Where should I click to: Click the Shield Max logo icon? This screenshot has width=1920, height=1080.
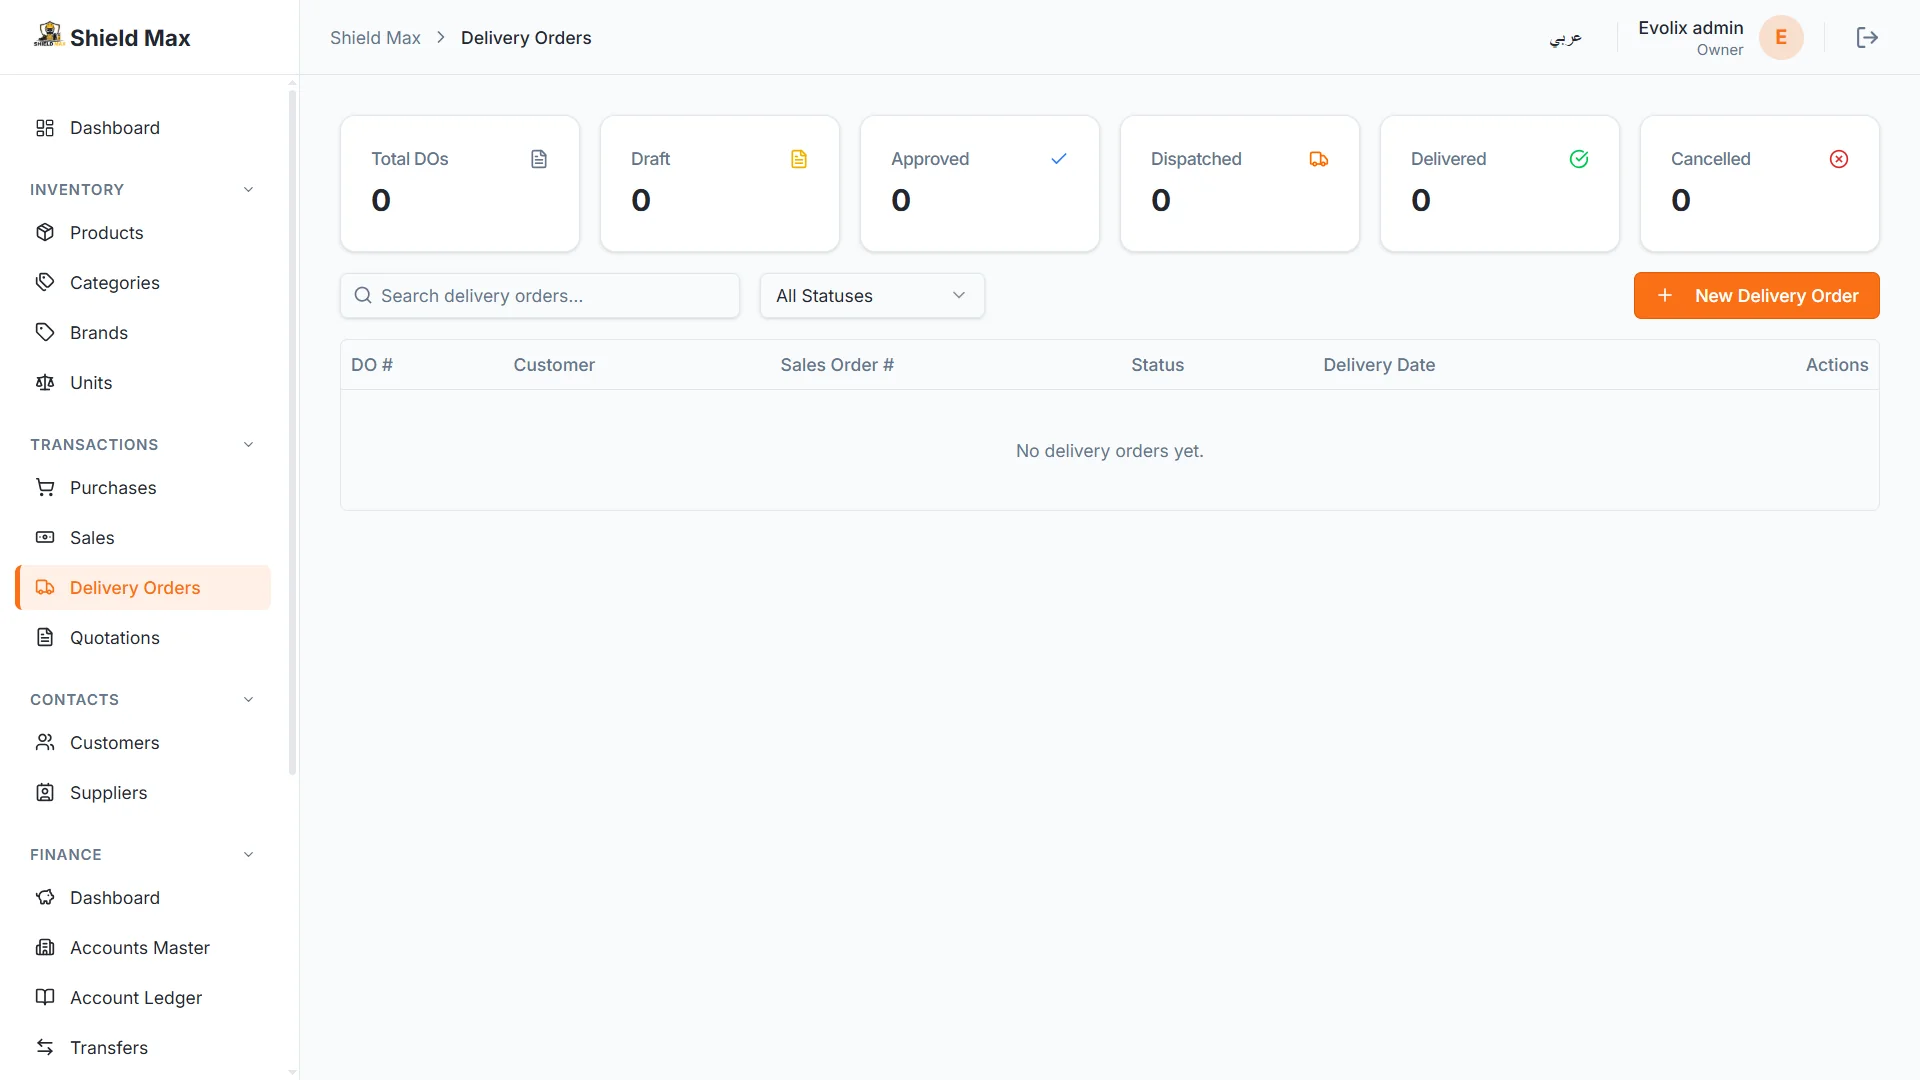48,35
